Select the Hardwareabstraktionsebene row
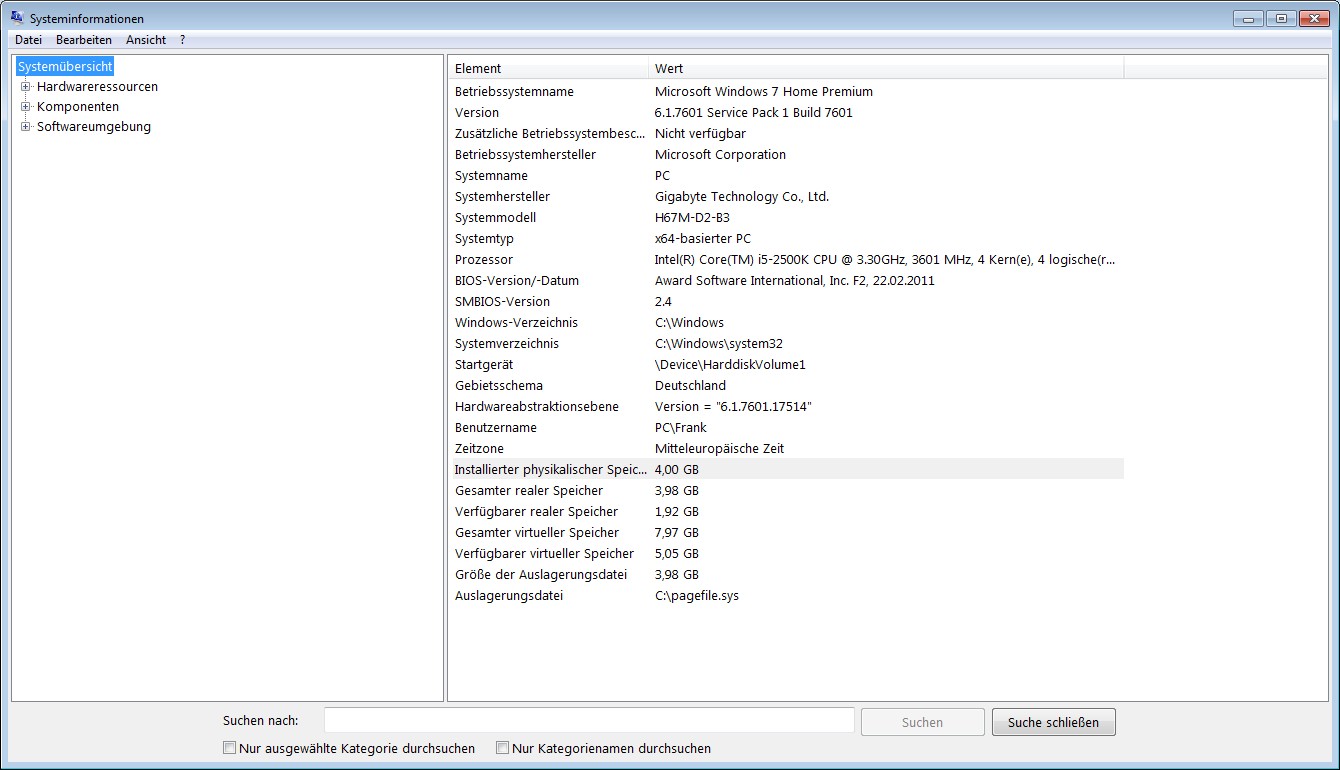The height and width of the screenshot is (770, 1340). (786, 406)
